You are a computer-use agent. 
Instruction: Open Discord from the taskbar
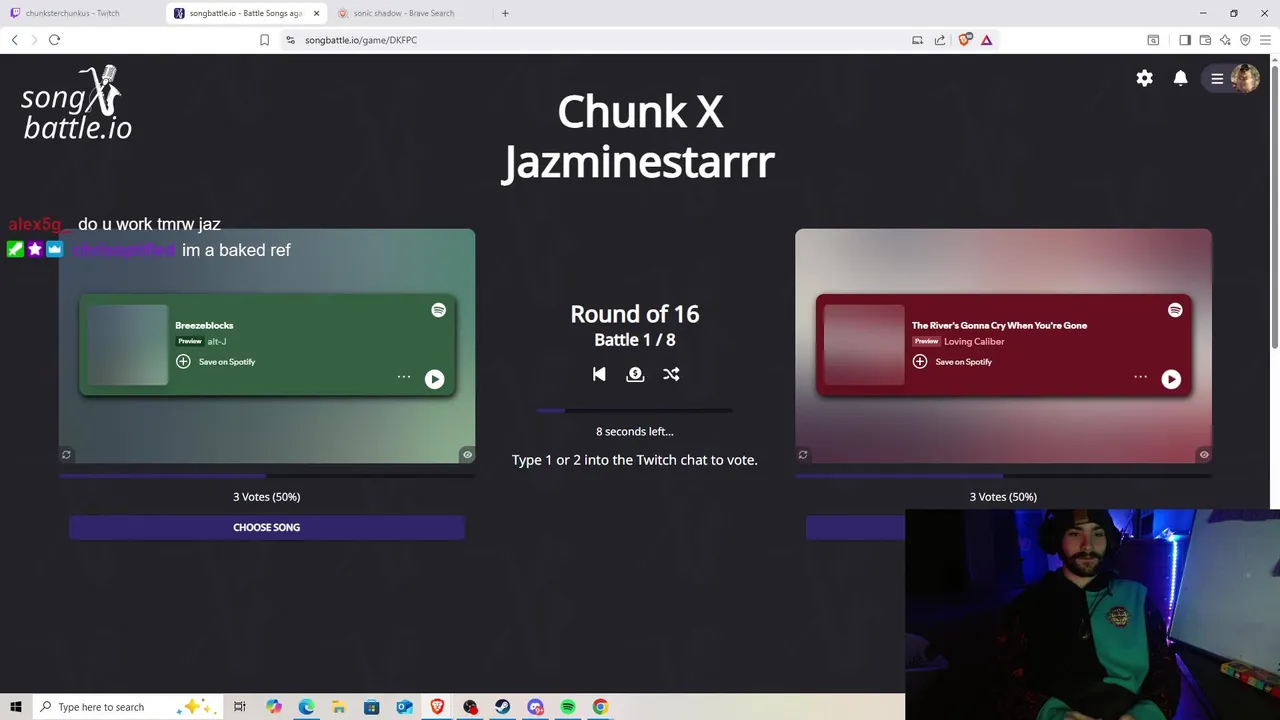[535, 707]
